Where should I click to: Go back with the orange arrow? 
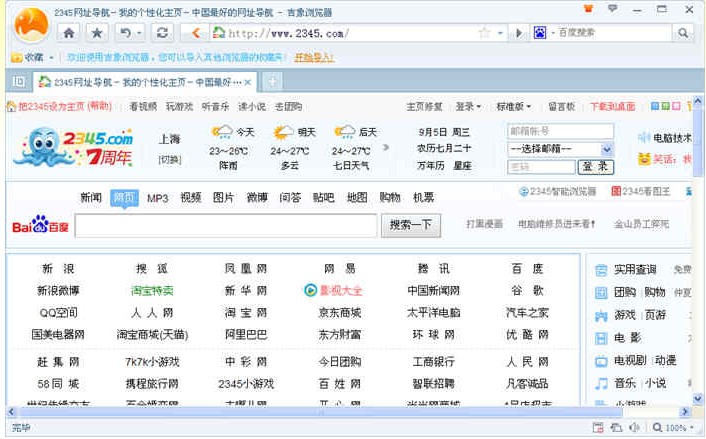[x=196, y=33]
